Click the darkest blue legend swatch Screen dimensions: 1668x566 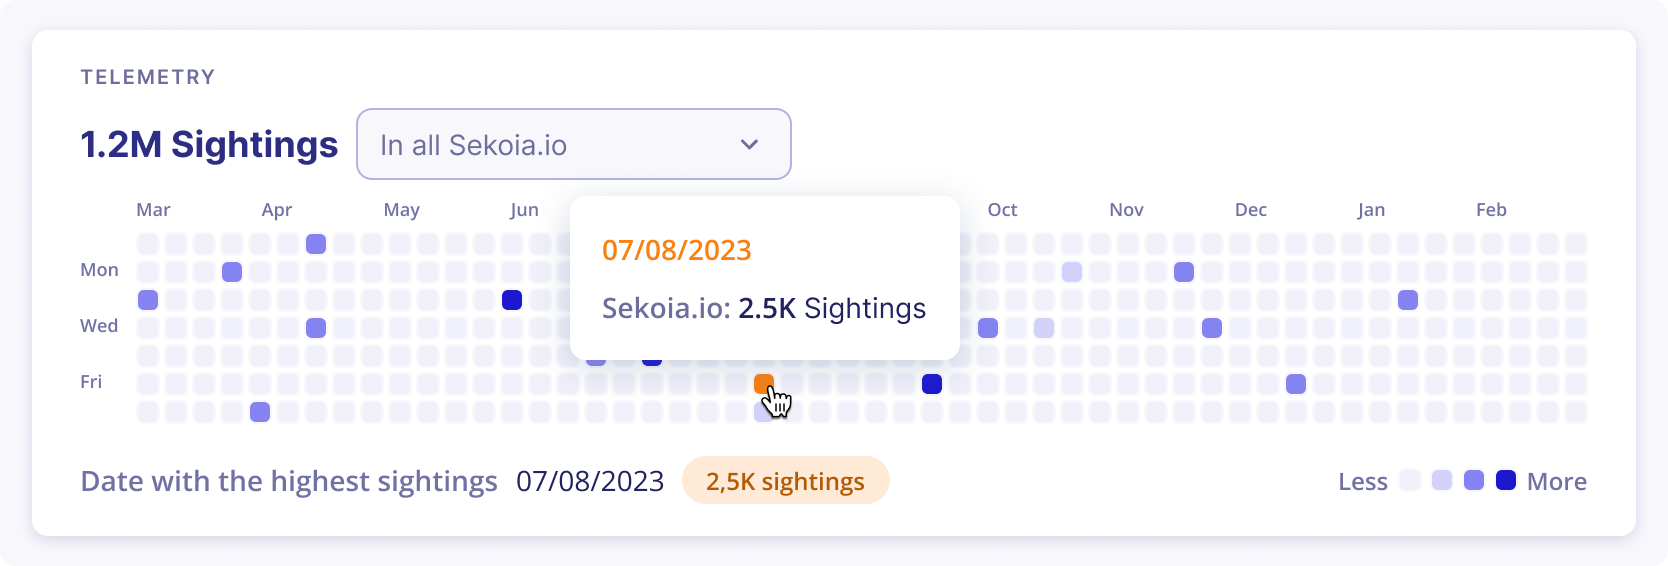click(1505, 480)
